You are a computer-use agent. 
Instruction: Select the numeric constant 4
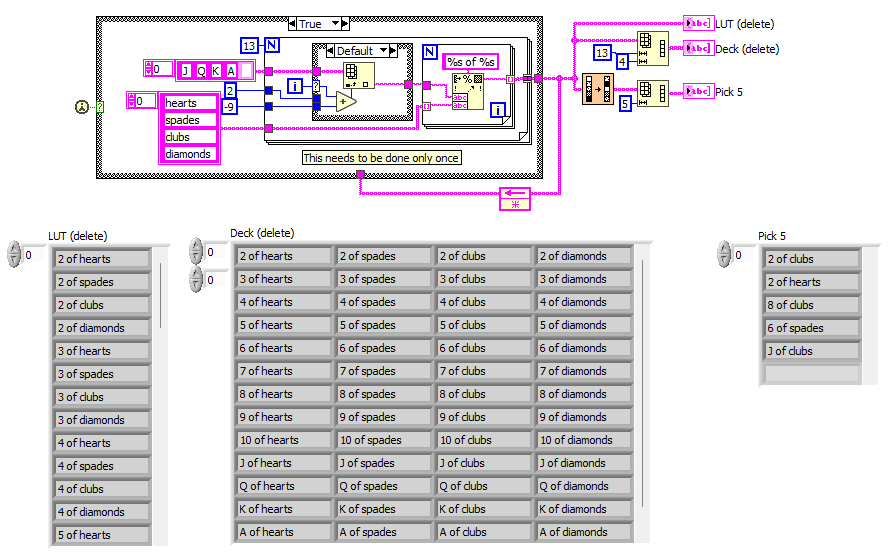623,61
